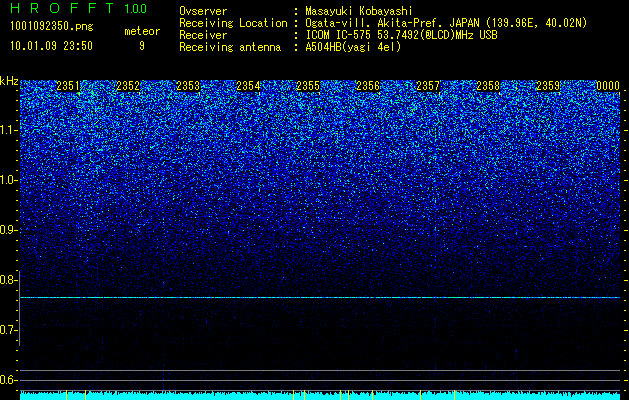Click the 2354 time marker
The width and height of the screenshot is (629, 400).
click(248, 86)
